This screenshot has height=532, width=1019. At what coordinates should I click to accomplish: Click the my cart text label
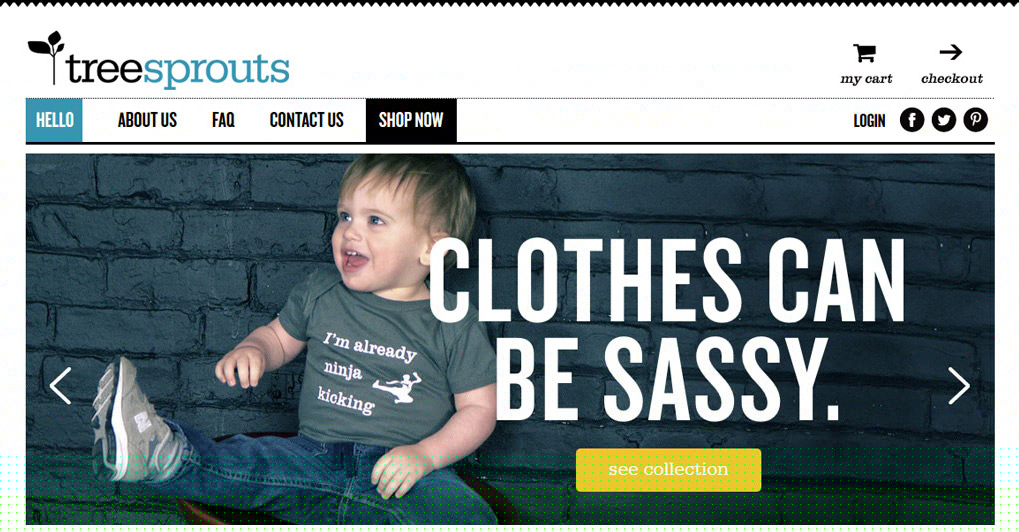pos(866,79)
